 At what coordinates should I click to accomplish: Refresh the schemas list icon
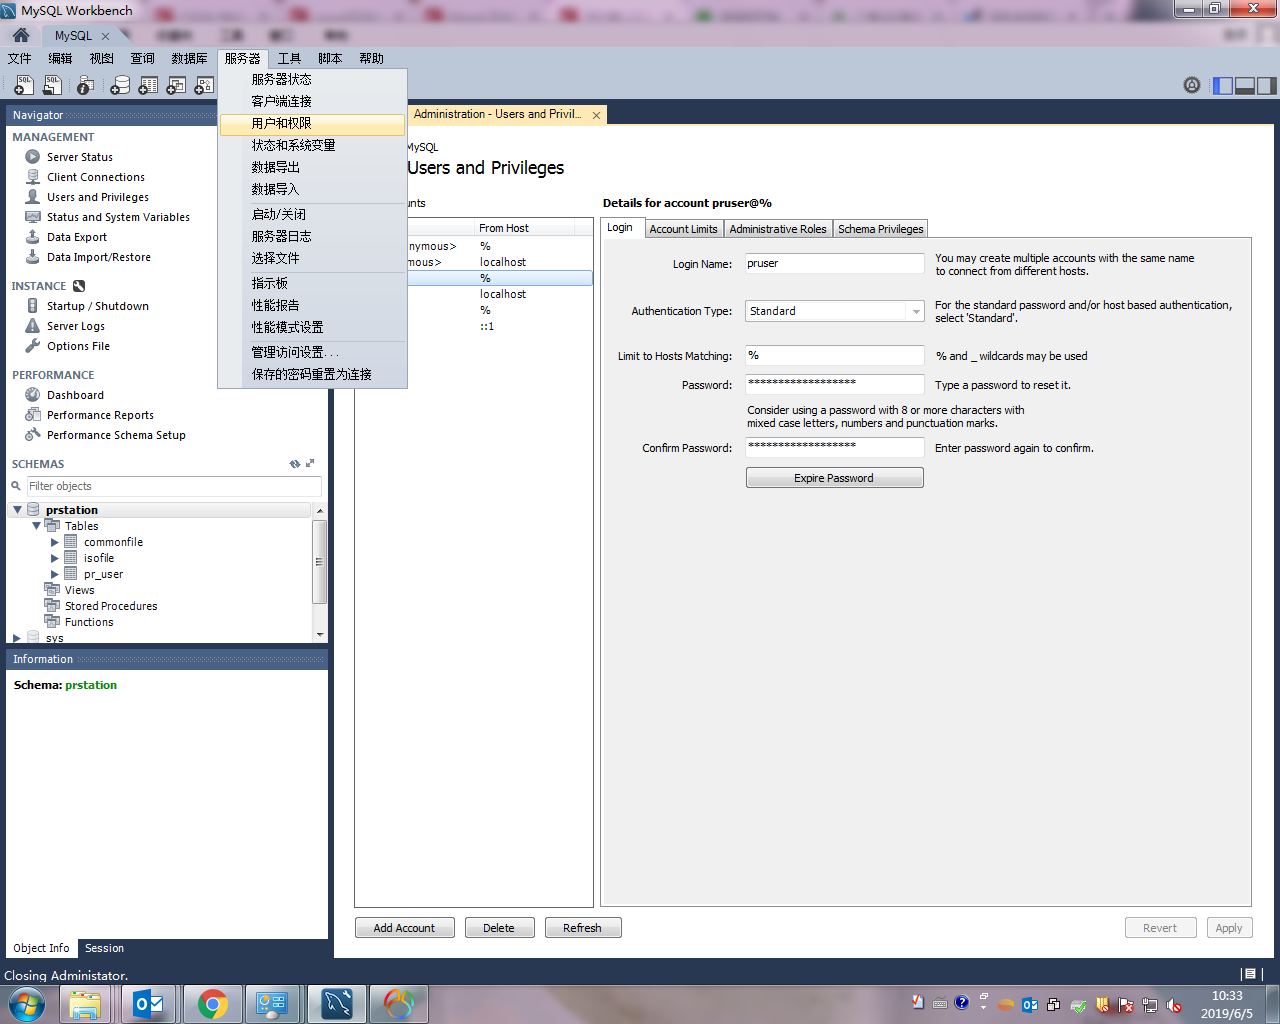coord(295,464)
